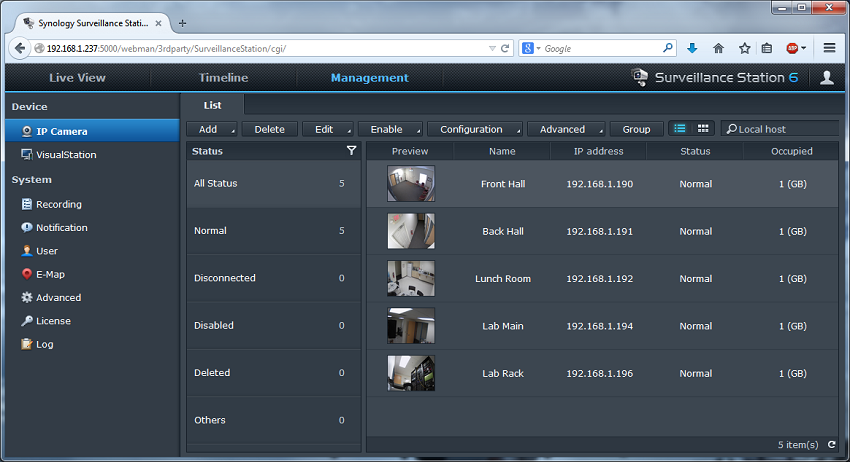Image resolution: width=850 pixels, height=462 pixels.
Task: Select IP address 192.168.1.192
Action: 600,279
